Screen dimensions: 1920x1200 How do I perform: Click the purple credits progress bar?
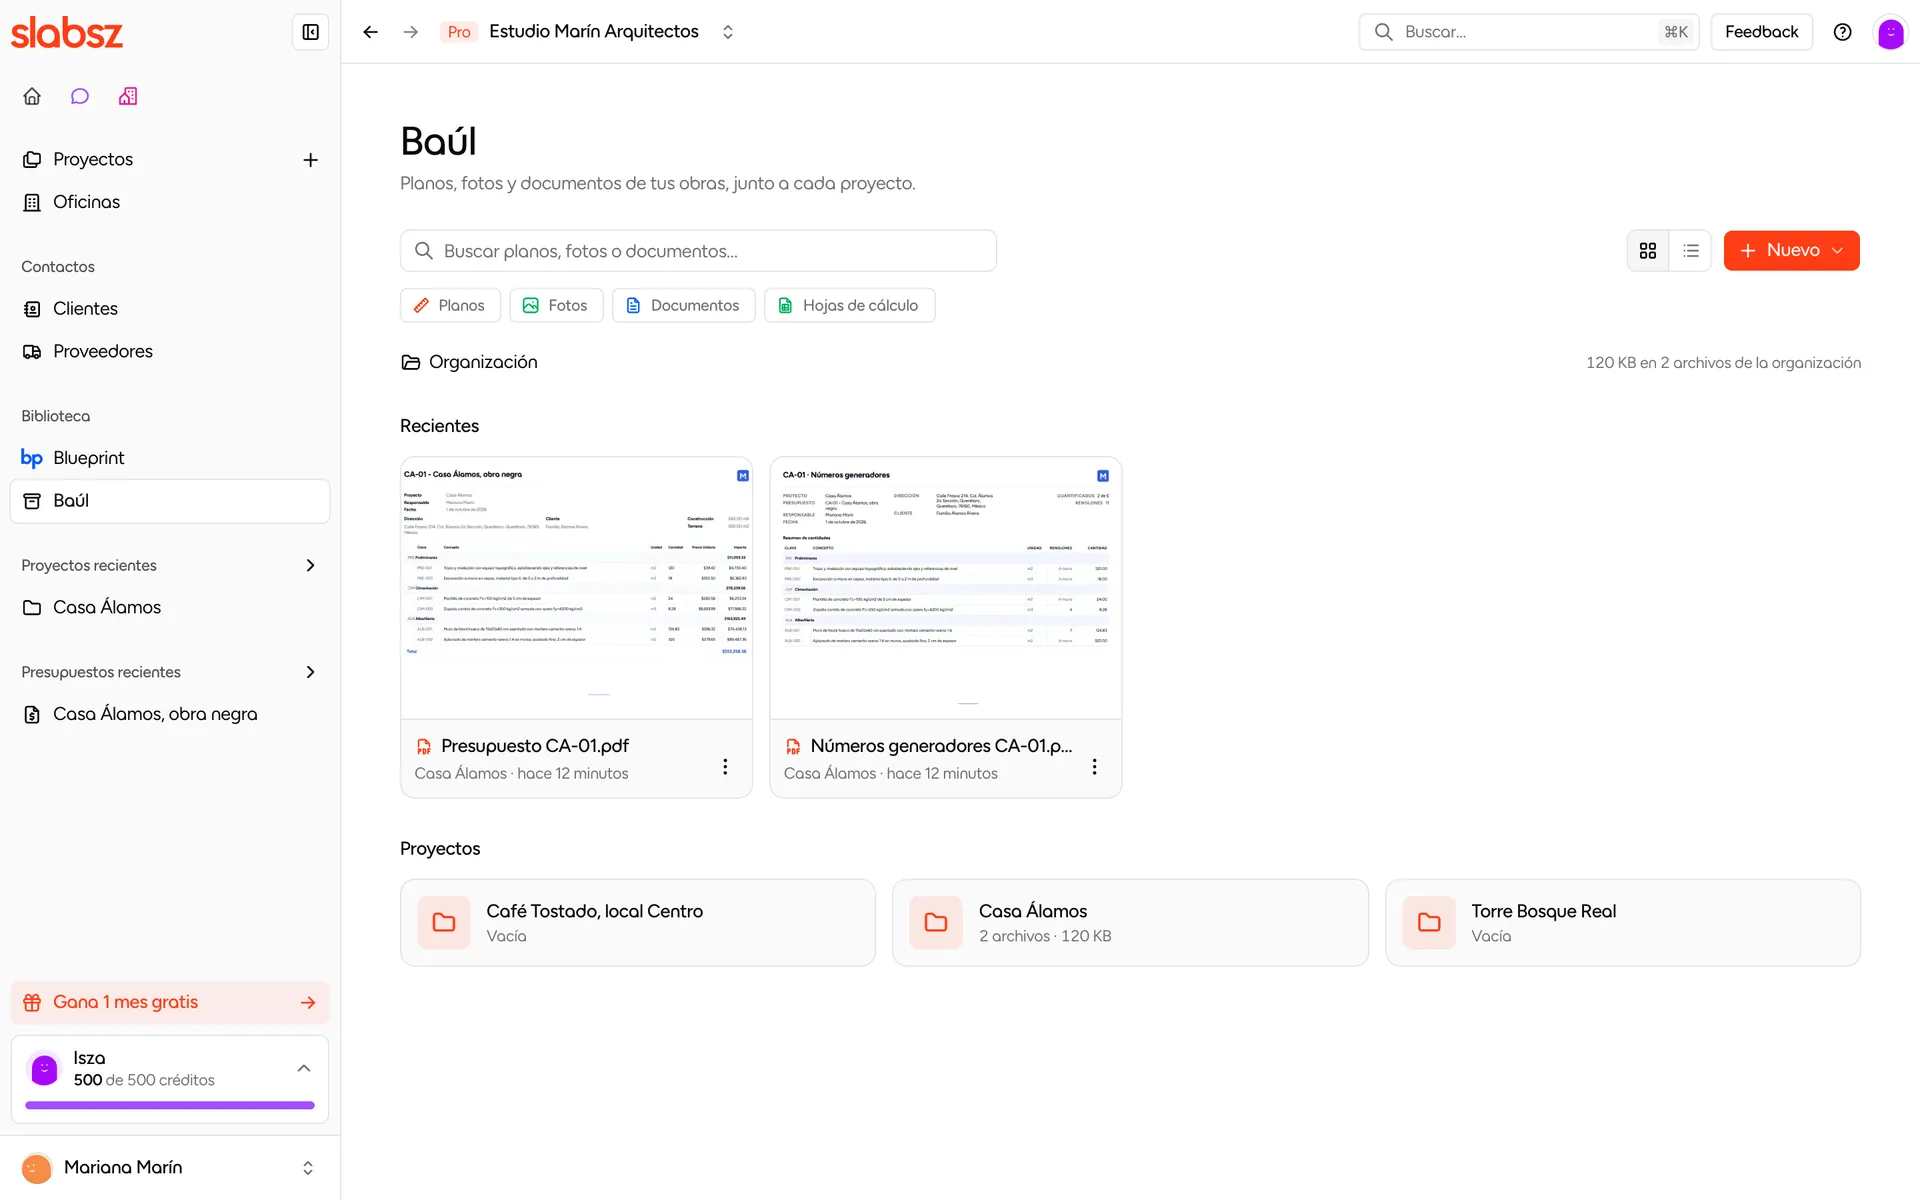point(170,1105)
